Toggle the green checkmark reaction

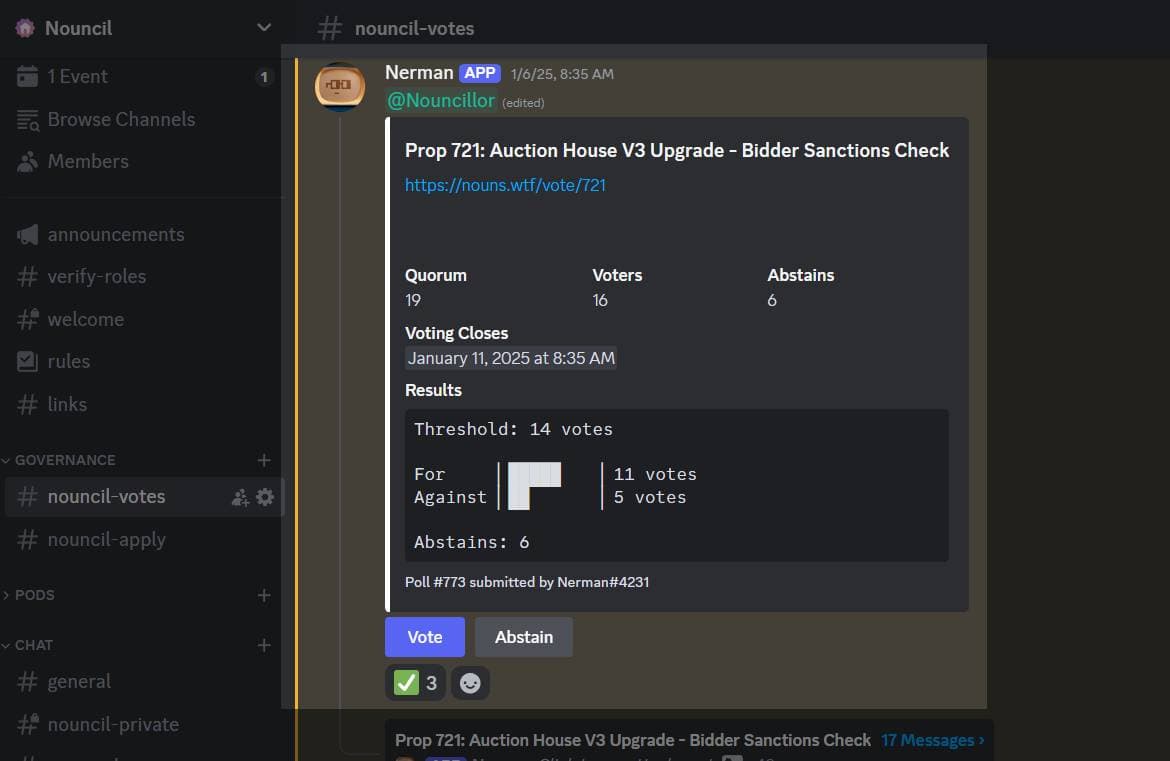(x=416, y=683)
